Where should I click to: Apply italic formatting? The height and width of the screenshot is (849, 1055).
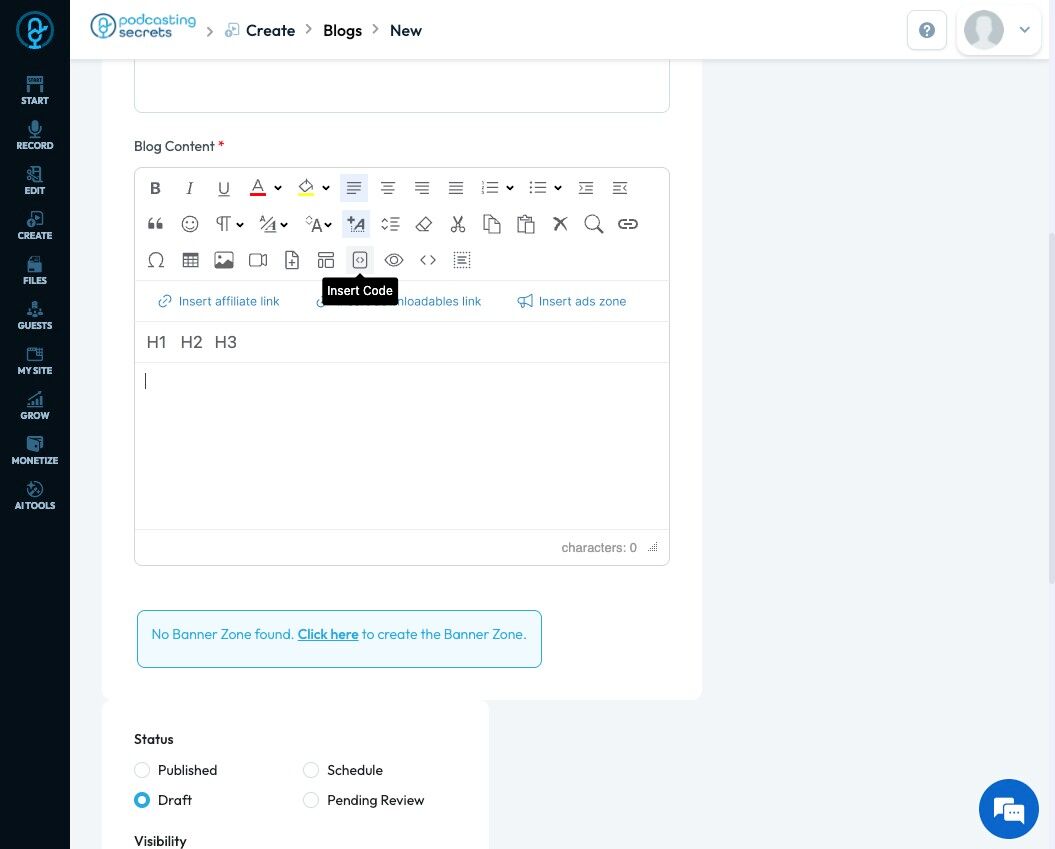[190, 188]
